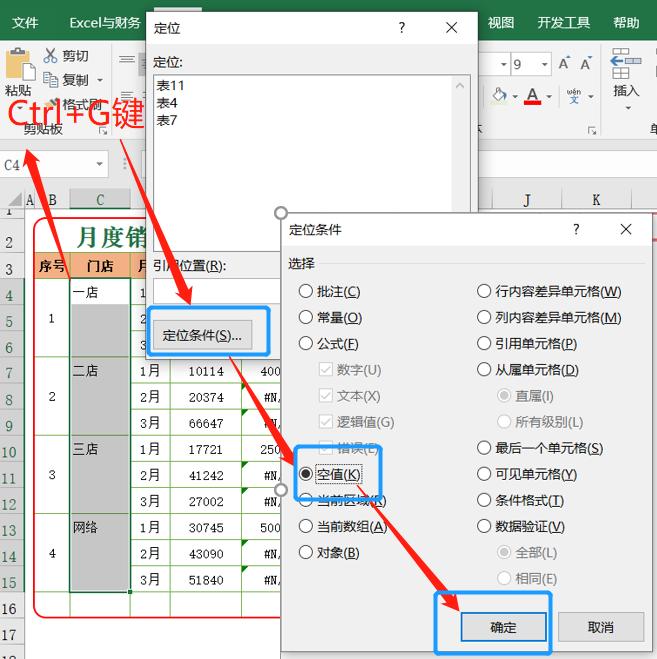Select 表4 in the 定位 list
Viewport: 657px width, 659px height.
[x=167, y=103]
